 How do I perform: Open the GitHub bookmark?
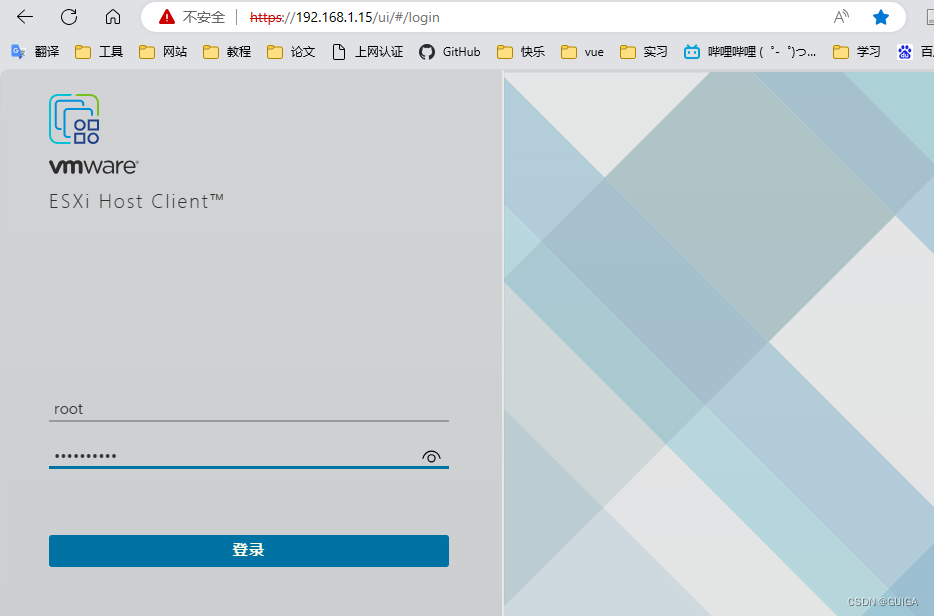pyautogui.click(x=450, y=52)
